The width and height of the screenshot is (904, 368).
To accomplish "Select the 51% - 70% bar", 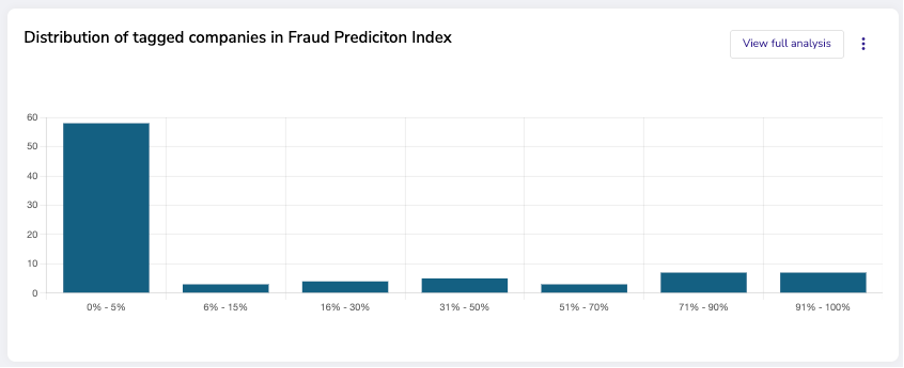I will pos(584,288).
